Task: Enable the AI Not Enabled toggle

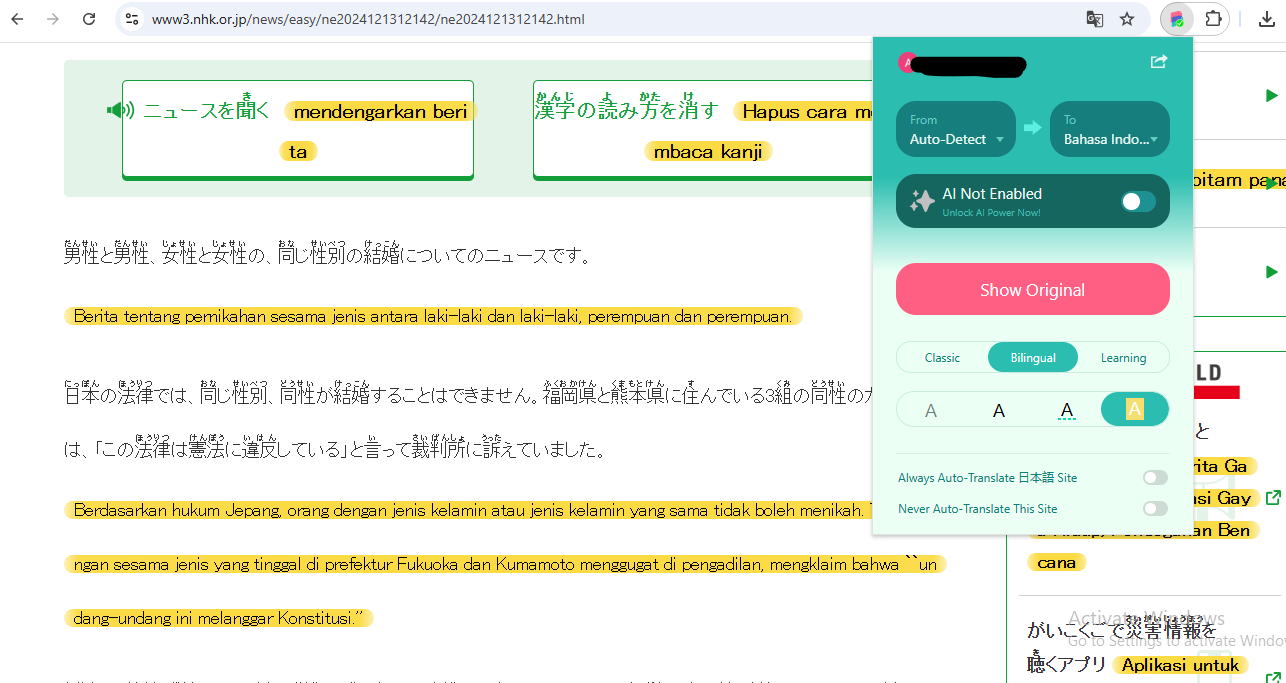Action: [1137, 202]
